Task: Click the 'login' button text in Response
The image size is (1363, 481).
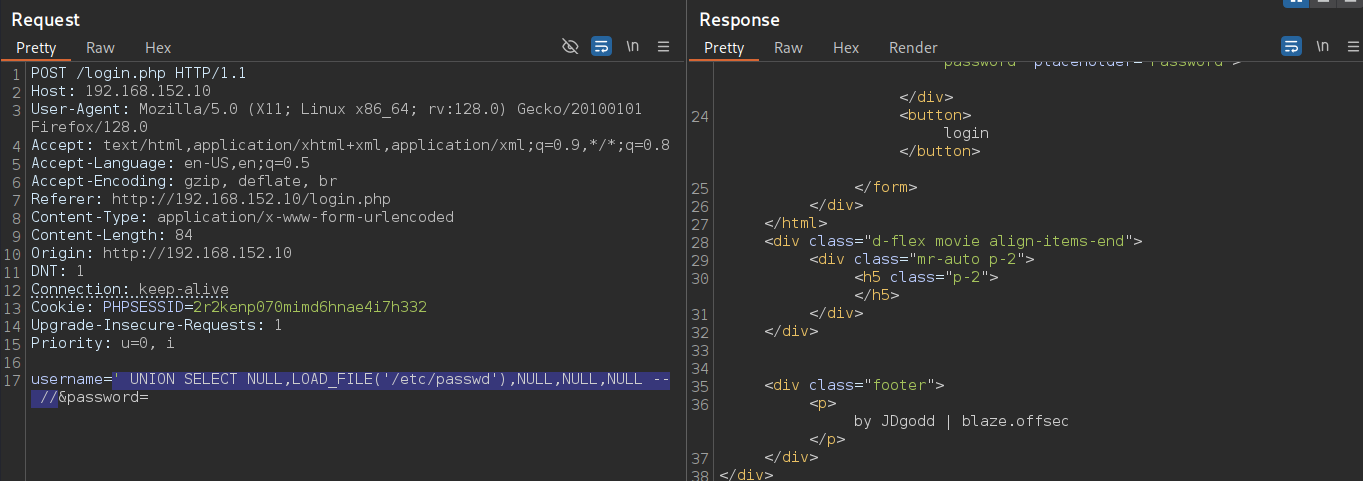Action: (x=966, y=133)
